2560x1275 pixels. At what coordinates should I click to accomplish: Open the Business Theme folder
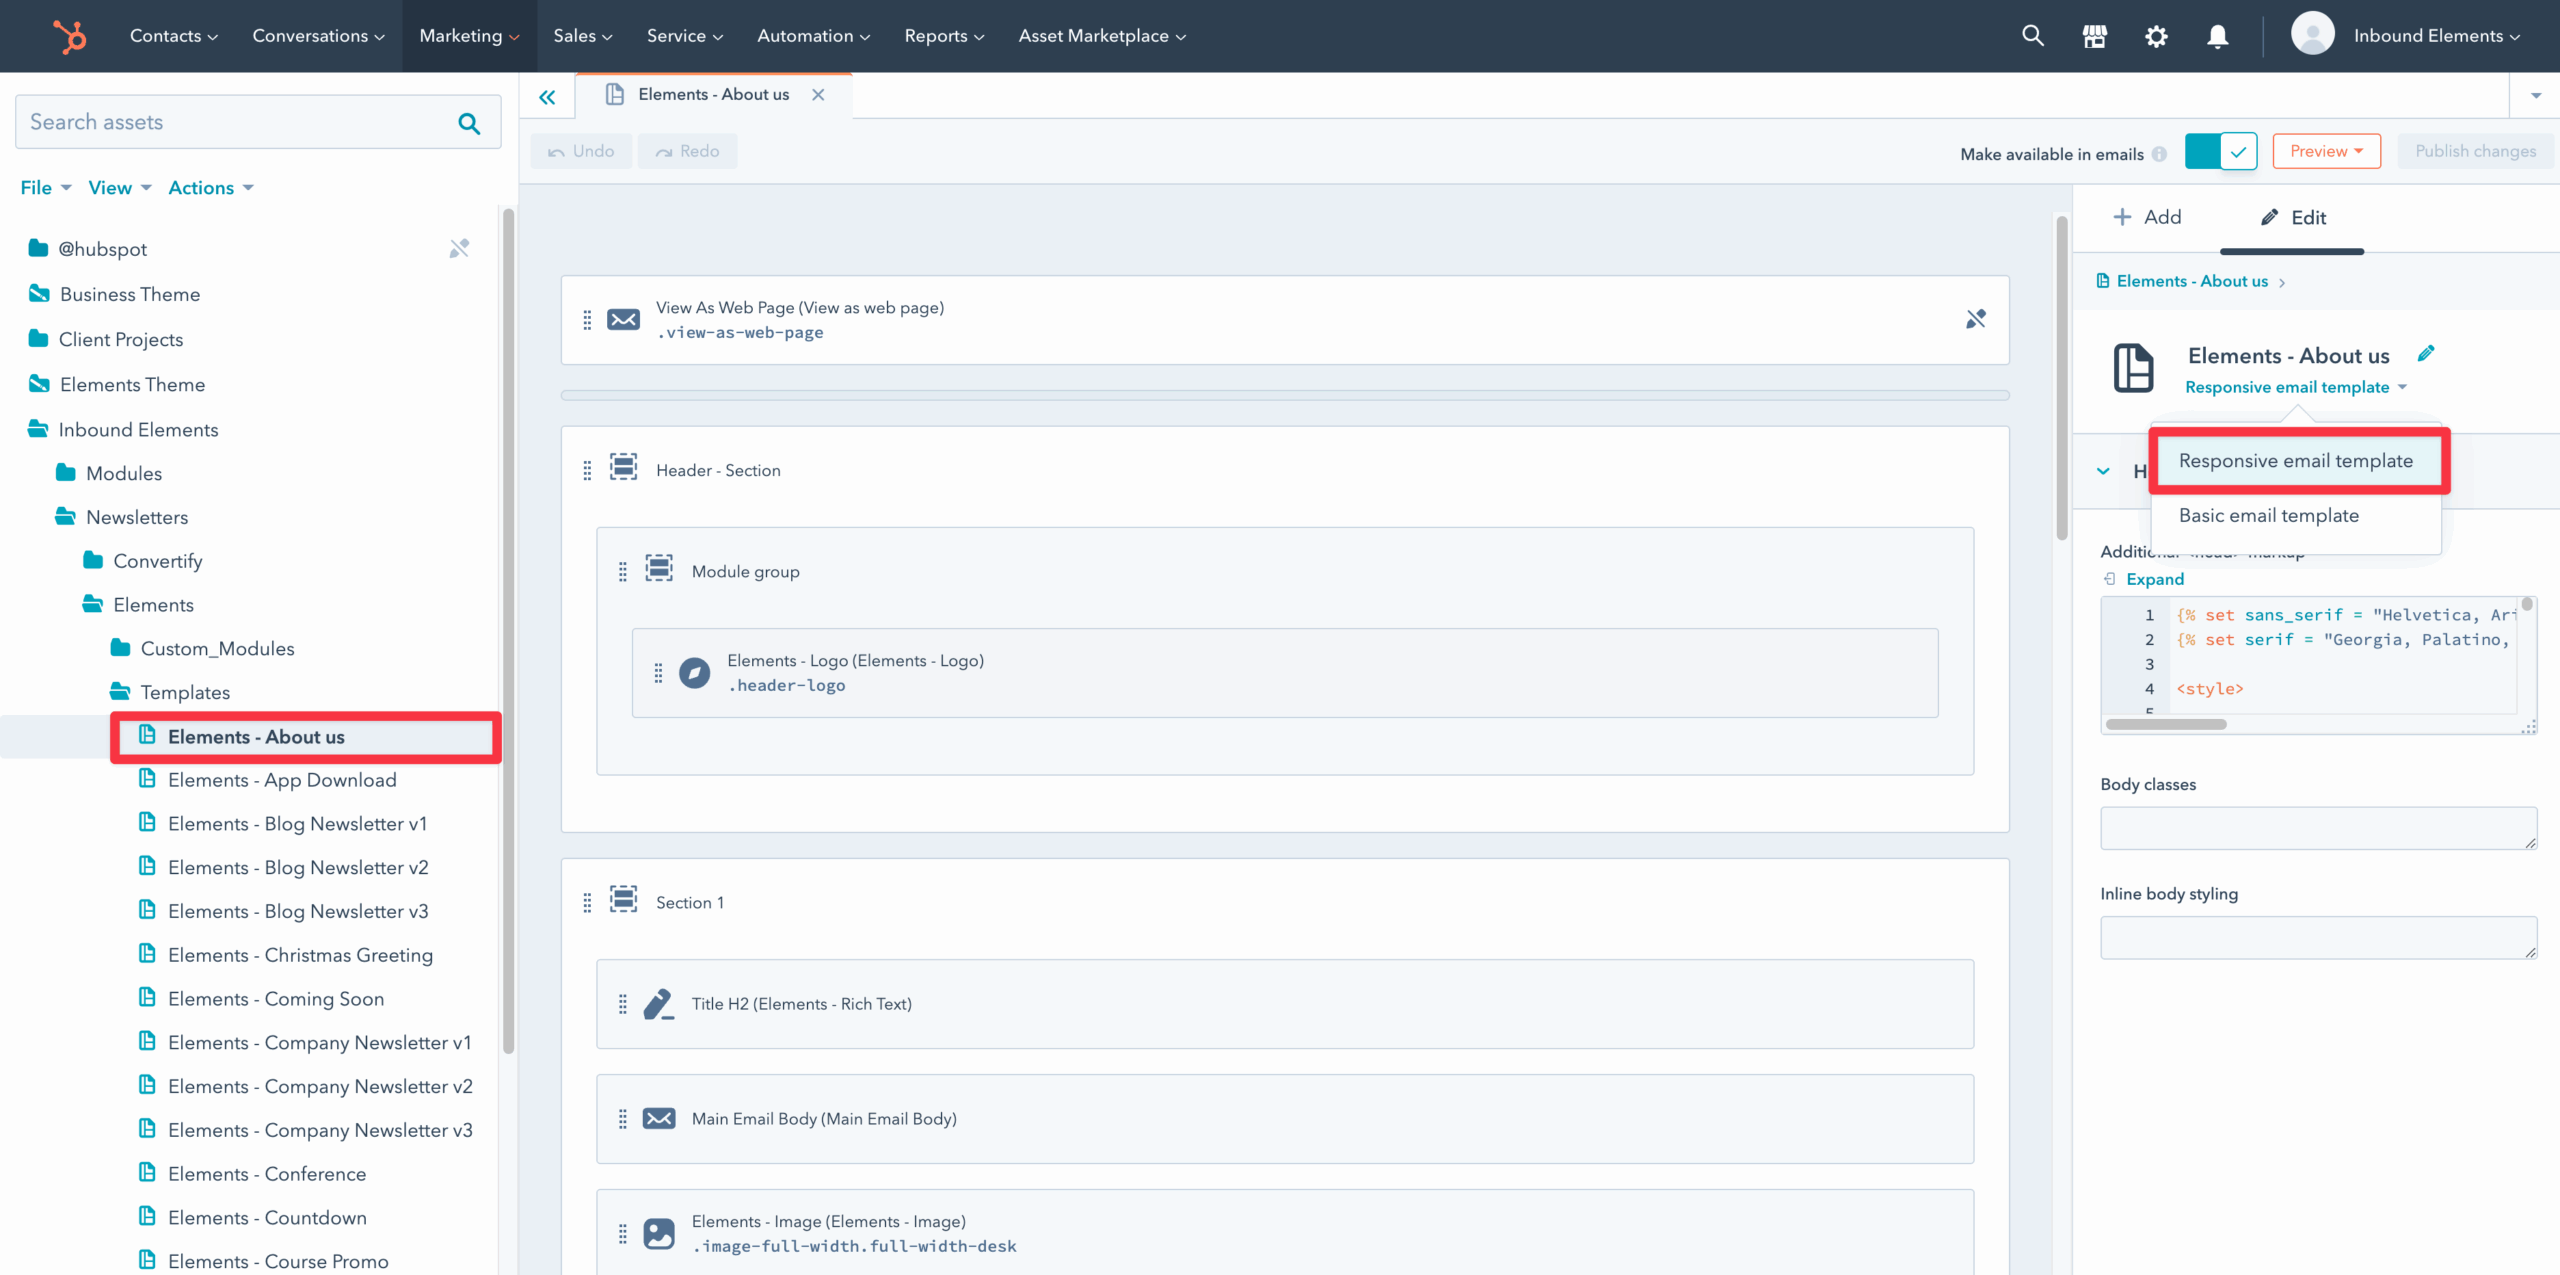tap(129, 294)
